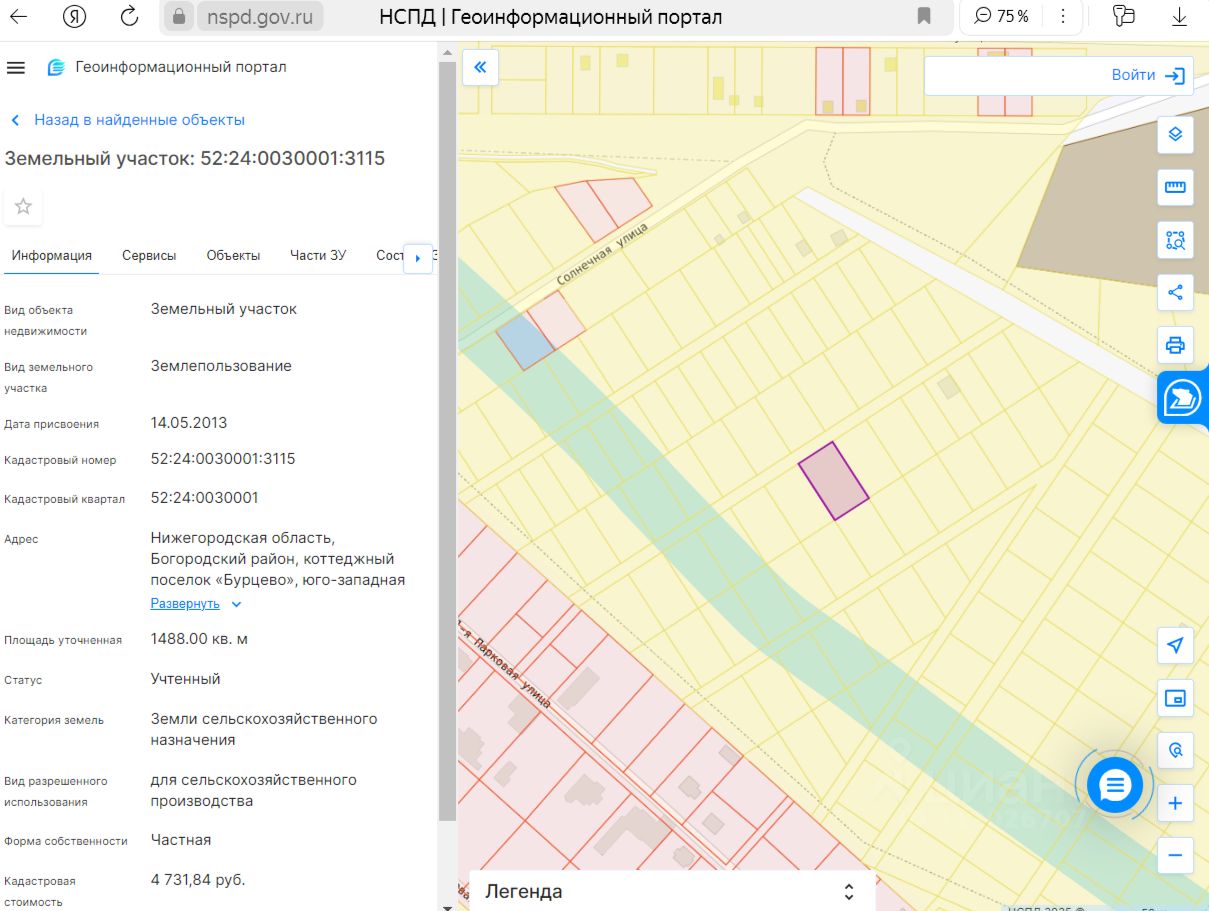The image size is (1209, 911).
Task: Click the nspd.gov.ru address field
Action: point(261,16)
